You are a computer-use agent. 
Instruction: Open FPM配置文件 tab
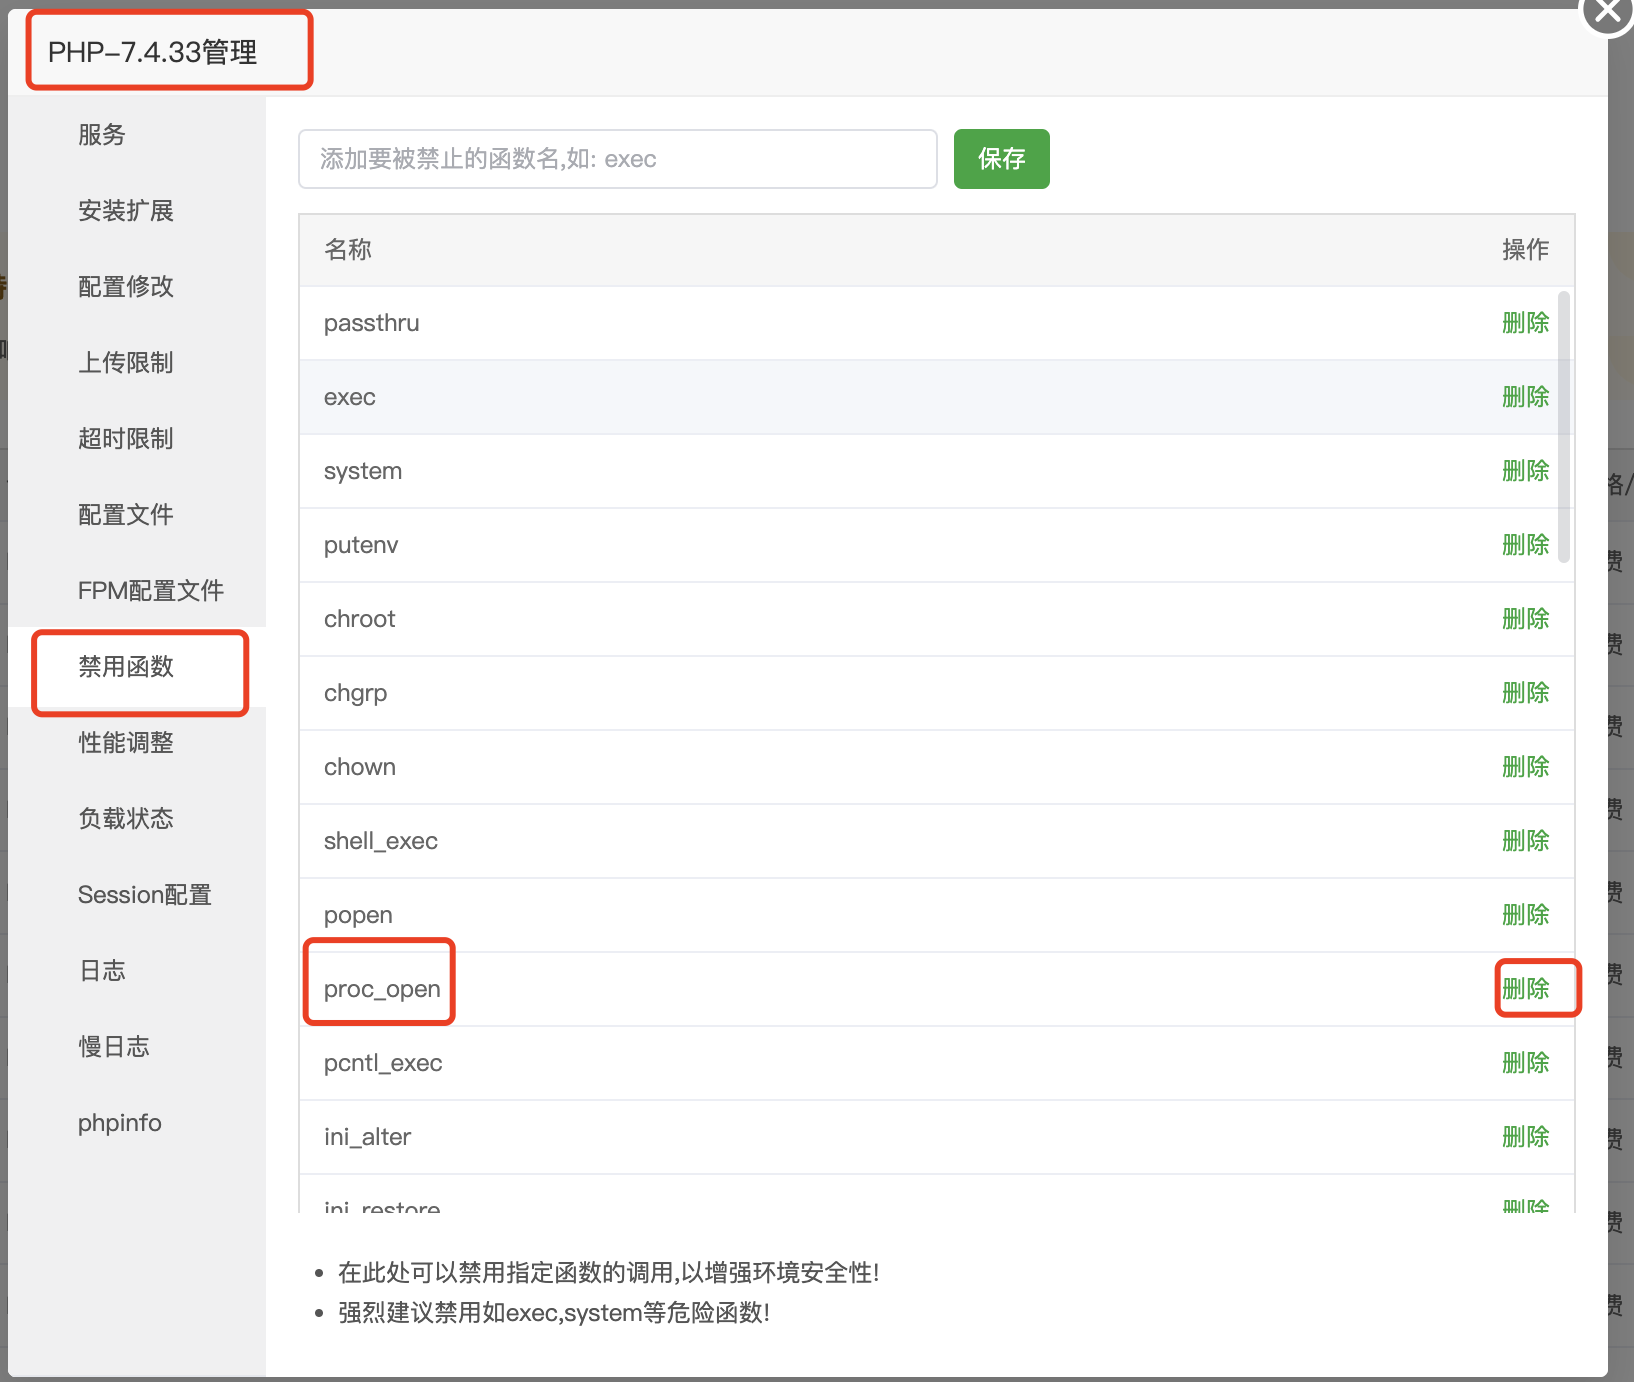[x=151, y=591]
